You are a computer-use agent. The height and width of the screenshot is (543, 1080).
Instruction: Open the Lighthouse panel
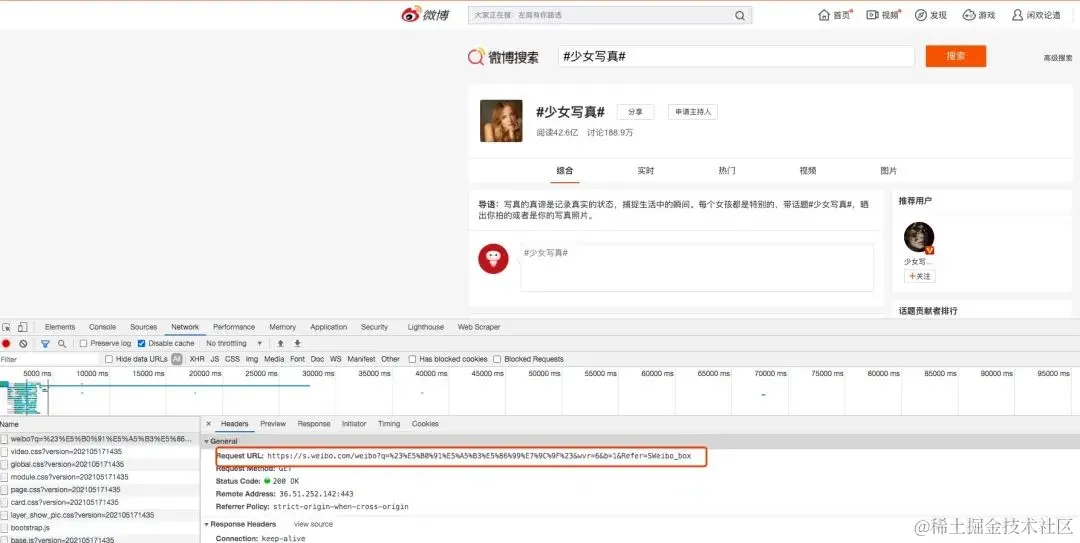[x=425, y=327]
